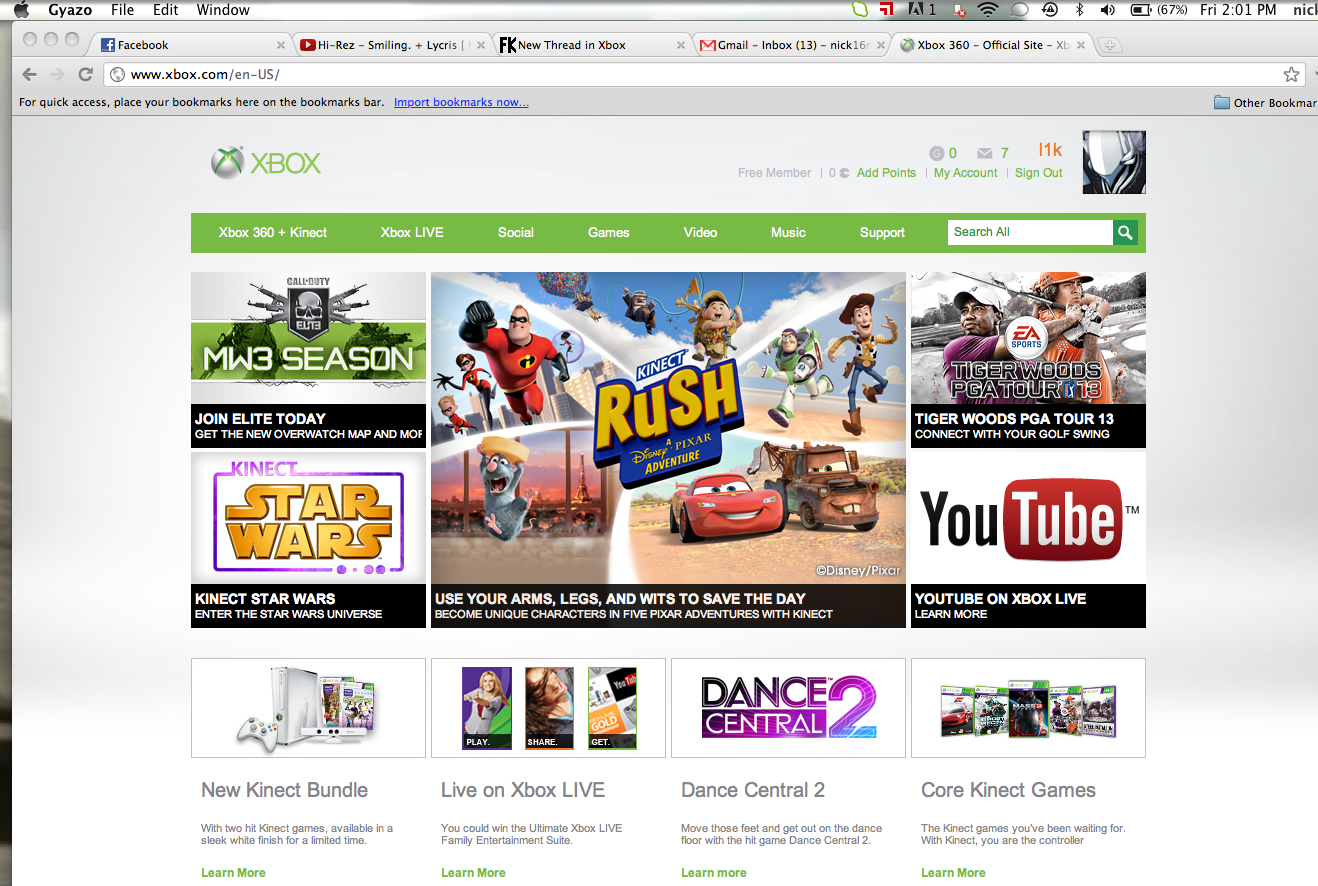The image size is (1318, 886).
Task: Click Learn More under Core Kinect Games
Action: click(x=953, y=873)
